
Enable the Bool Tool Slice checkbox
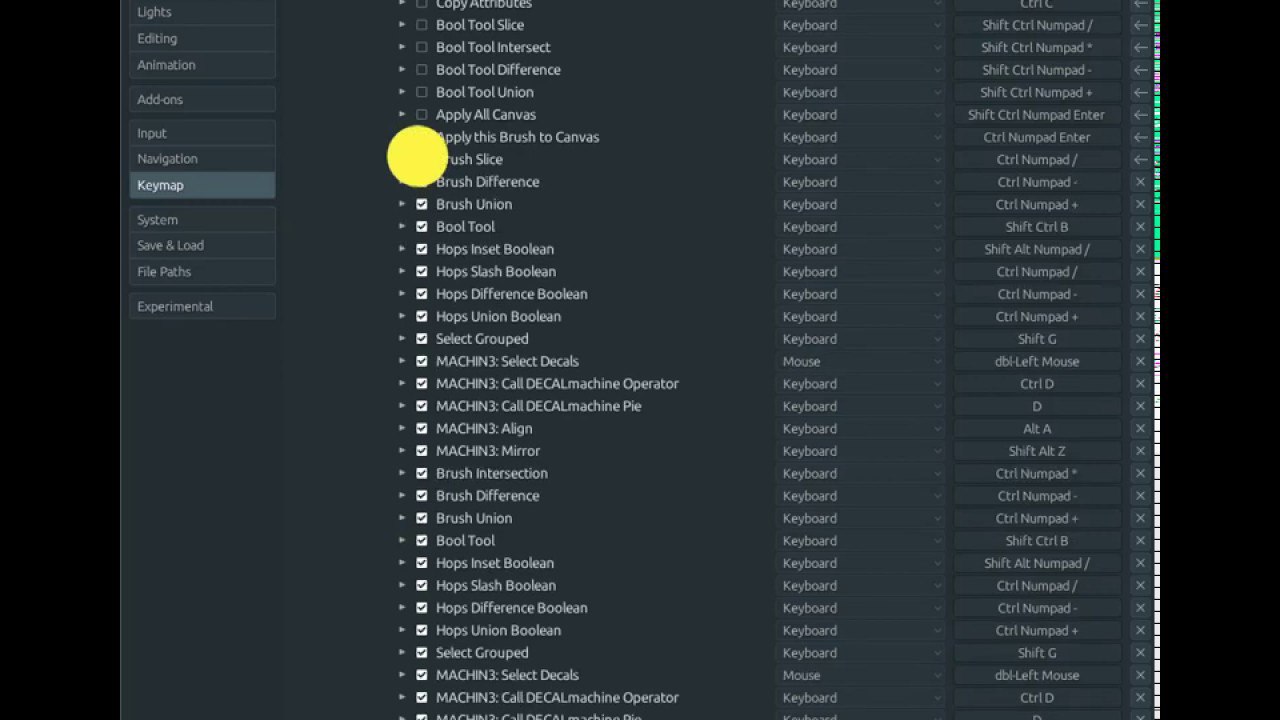click(421, 25)
